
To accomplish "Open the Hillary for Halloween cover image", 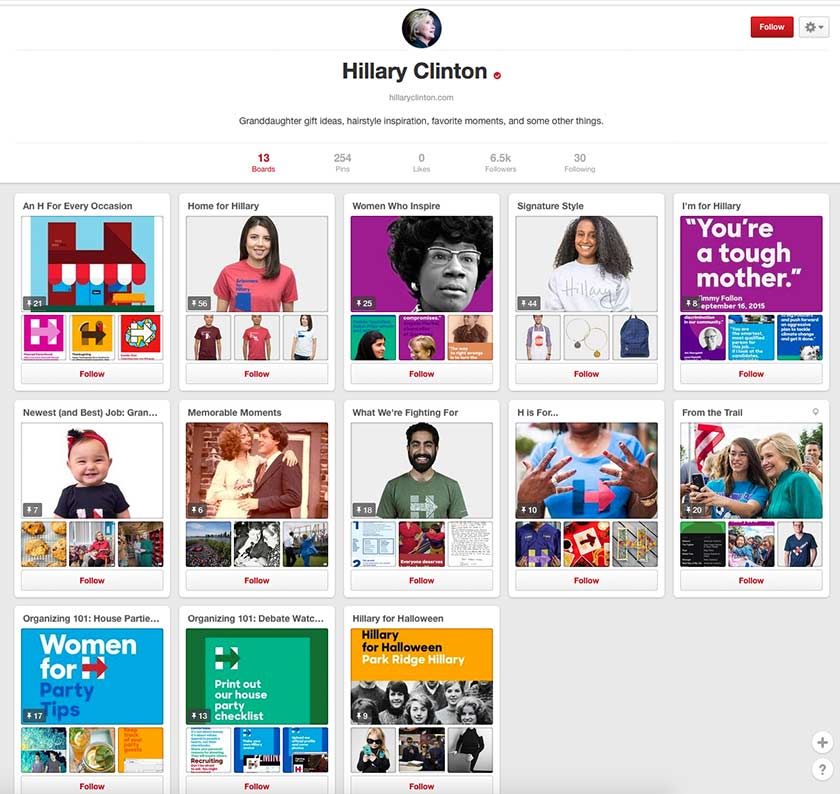I will (421, 675).
